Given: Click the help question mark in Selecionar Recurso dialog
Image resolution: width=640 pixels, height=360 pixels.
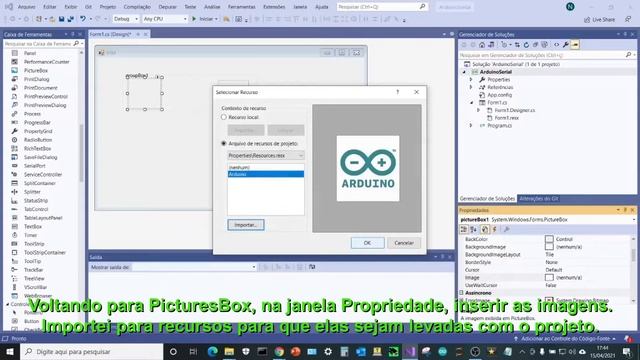Looking at the screenshot, I should point(398,92).
